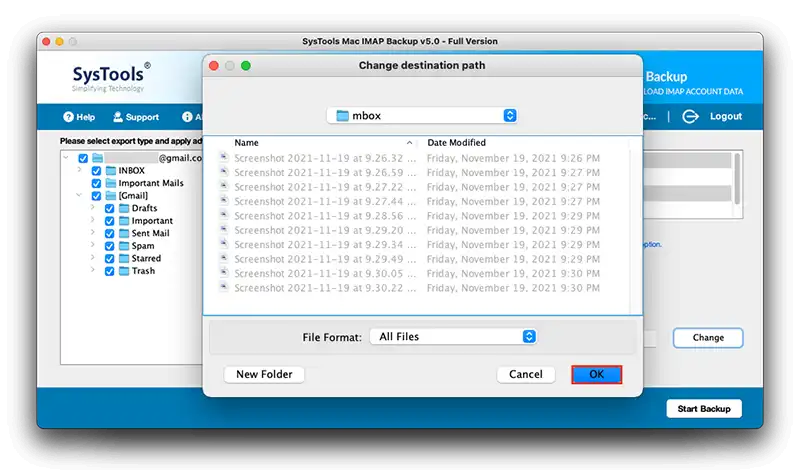Uncheck the gmail account root checkbox
The image size is (800, 470).
pos(83,158)
